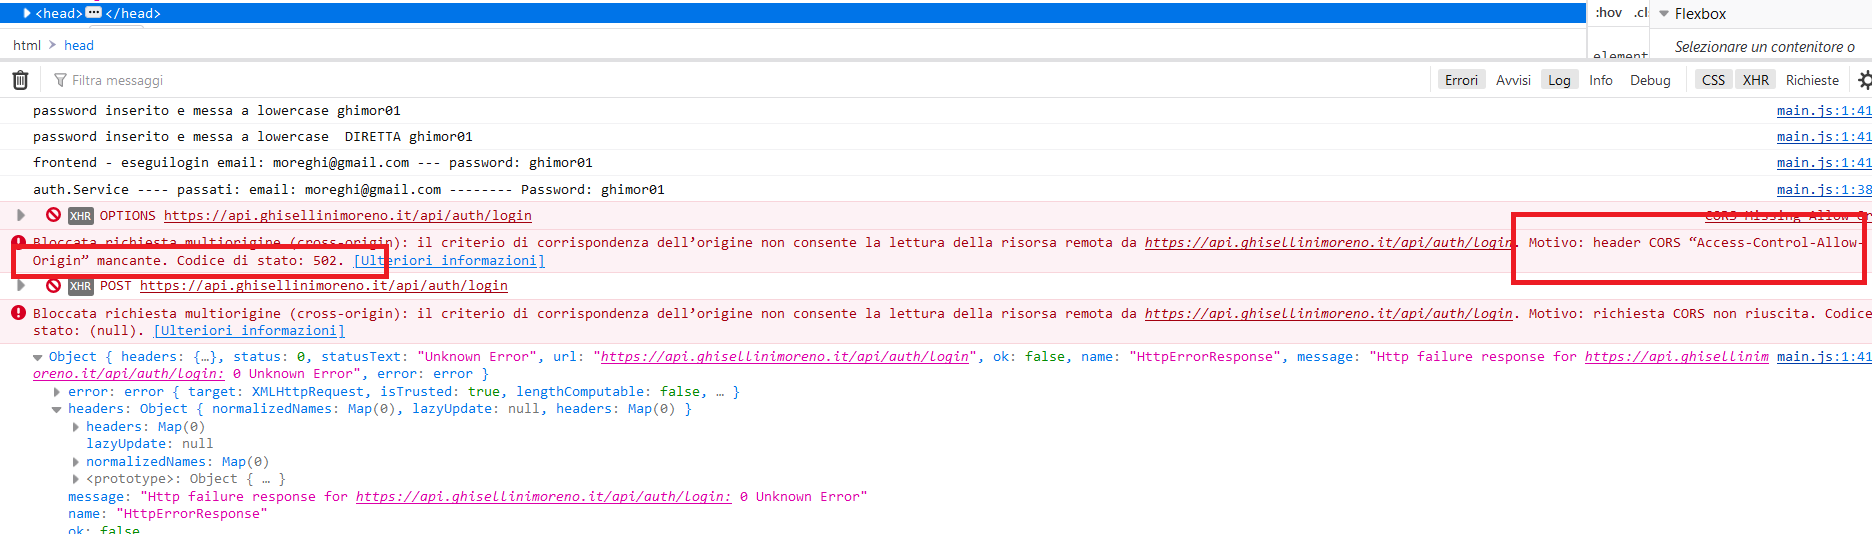Expand the POST XHR request details
This screenshot has width=1872, height=534.
click(x=20, y=285)
